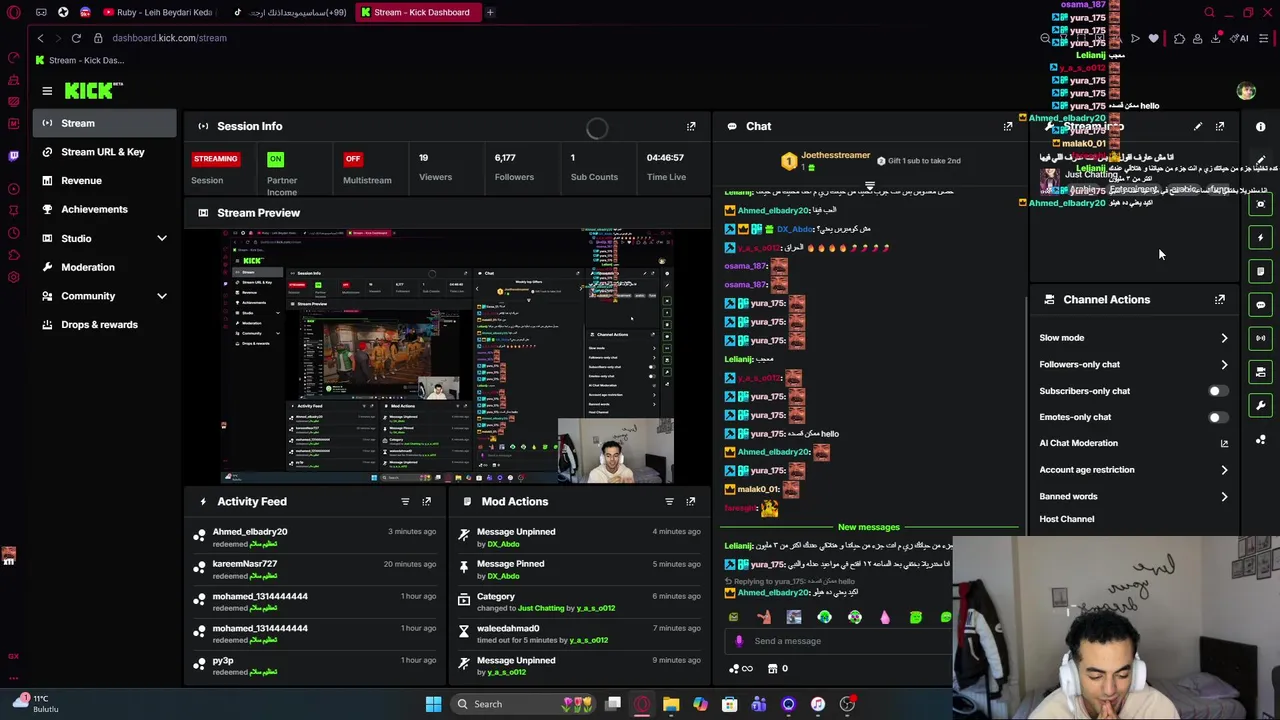Screen dimensions: 1280x720
Task: Reload the browser page
Action: click(76, 38)
